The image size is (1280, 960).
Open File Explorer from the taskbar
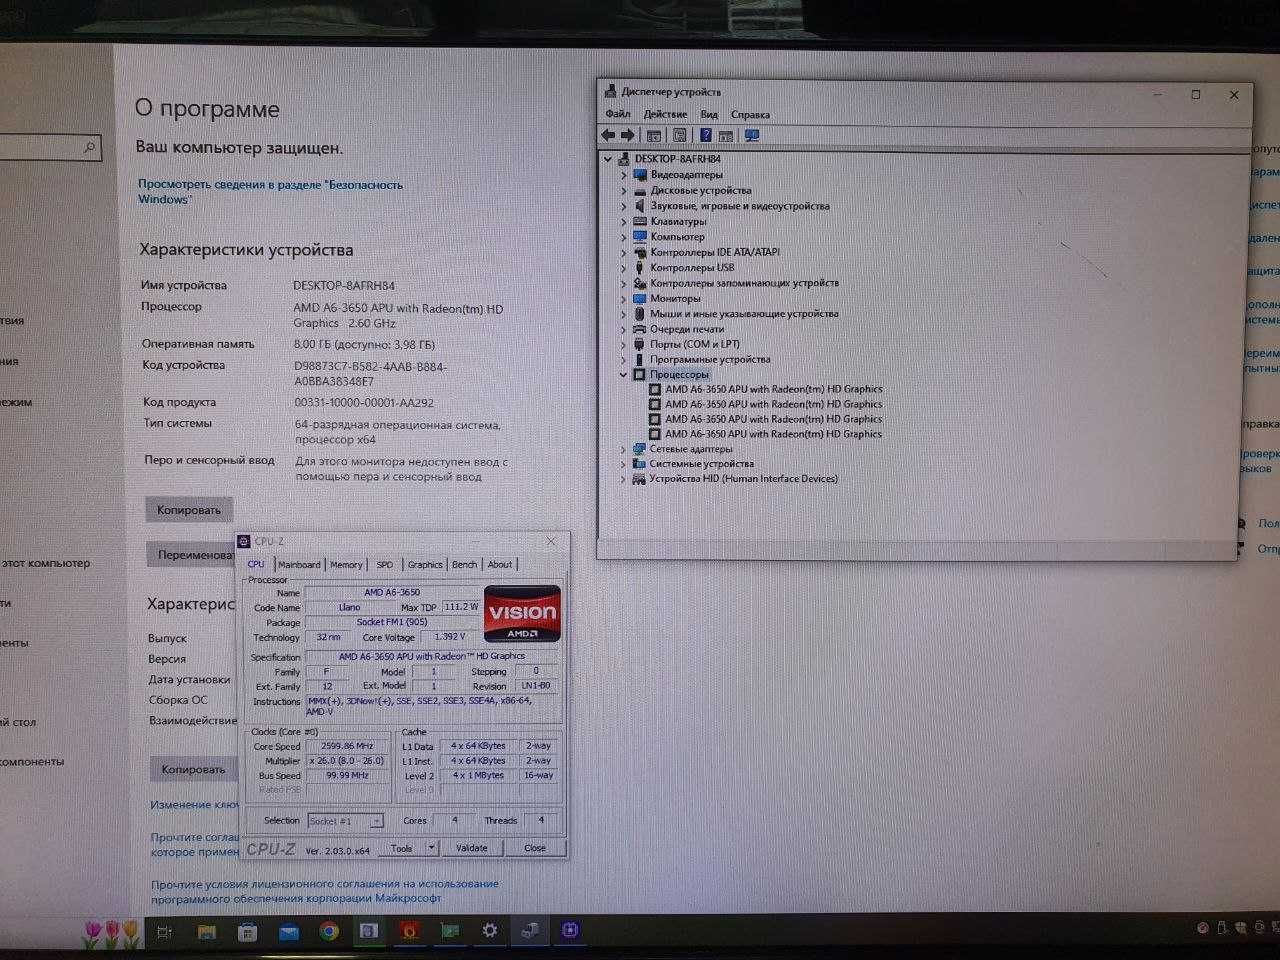point(207,931)
